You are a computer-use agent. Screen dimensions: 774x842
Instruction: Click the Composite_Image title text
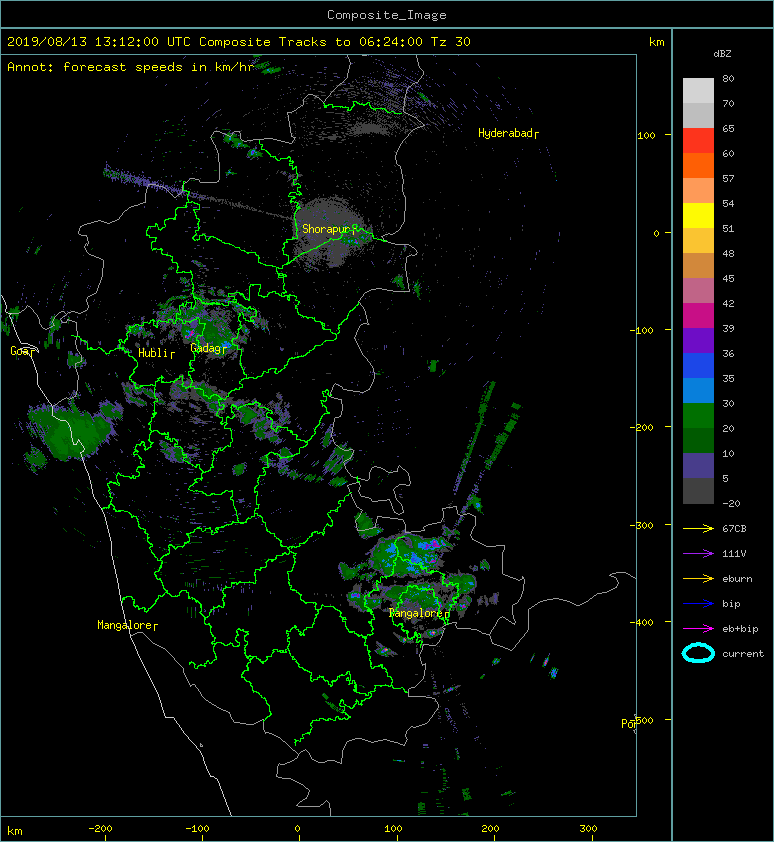(x=387, y=15)
